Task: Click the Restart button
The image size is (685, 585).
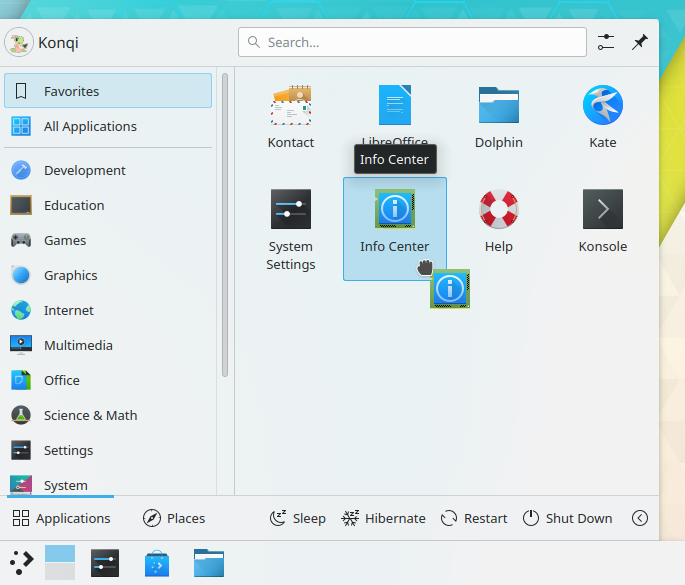Action: coord(474,518)
